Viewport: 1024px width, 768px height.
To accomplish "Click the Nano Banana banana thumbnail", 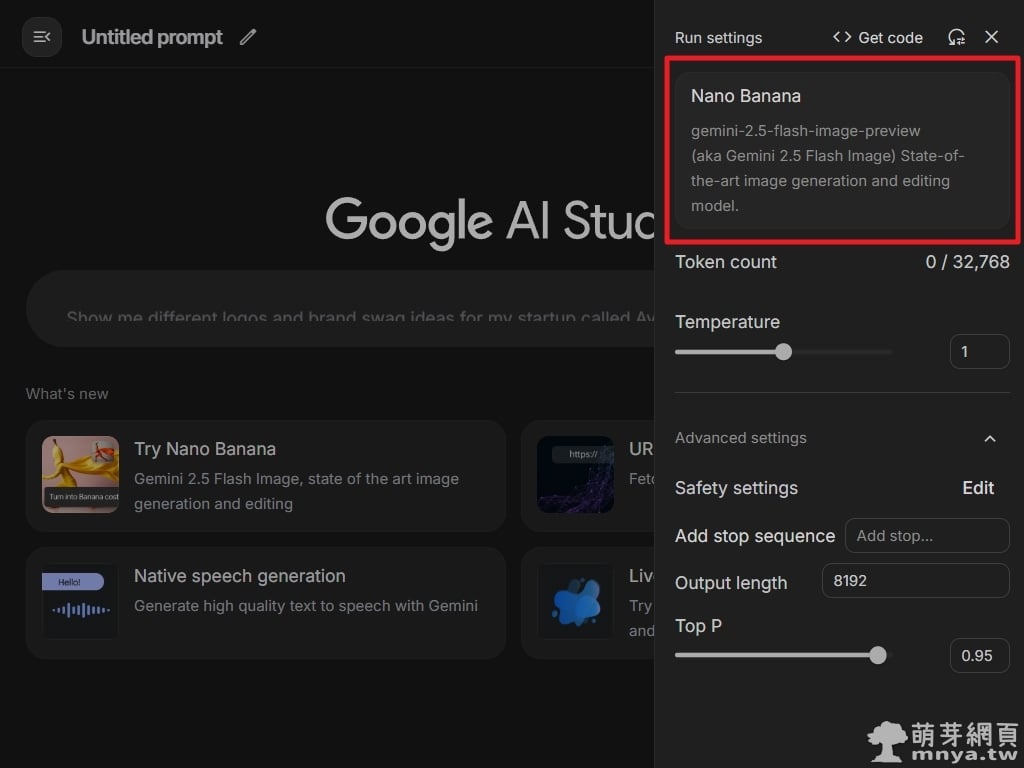I will pyautogui.click(x=80, y=474).
